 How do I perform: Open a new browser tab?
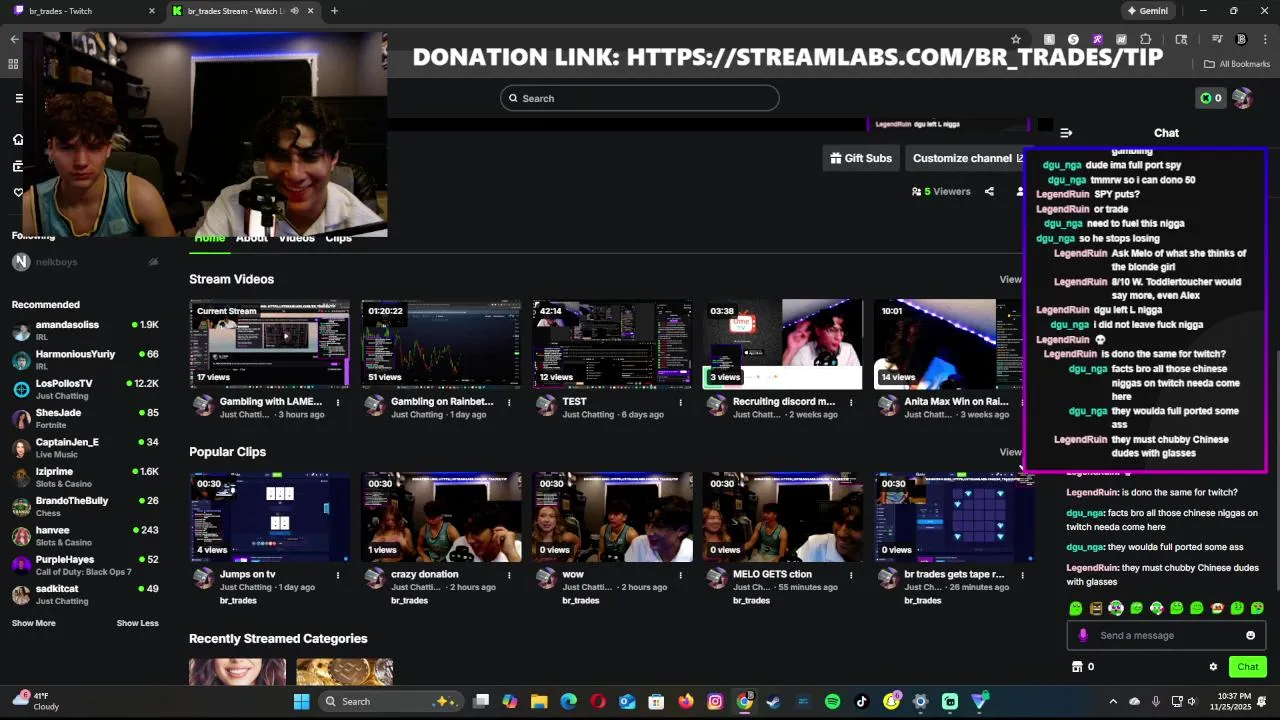[x=334, y=11]
